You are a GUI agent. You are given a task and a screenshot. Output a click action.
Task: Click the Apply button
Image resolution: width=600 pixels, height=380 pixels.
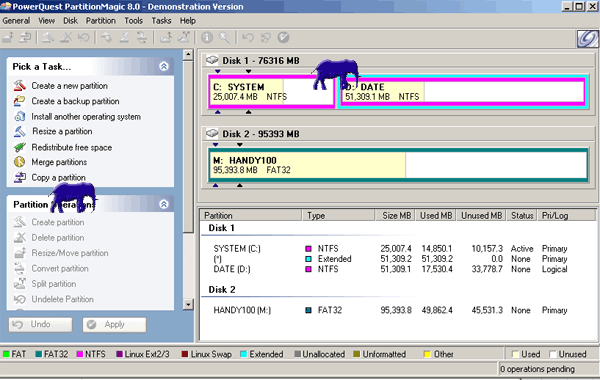click(114, 325)
